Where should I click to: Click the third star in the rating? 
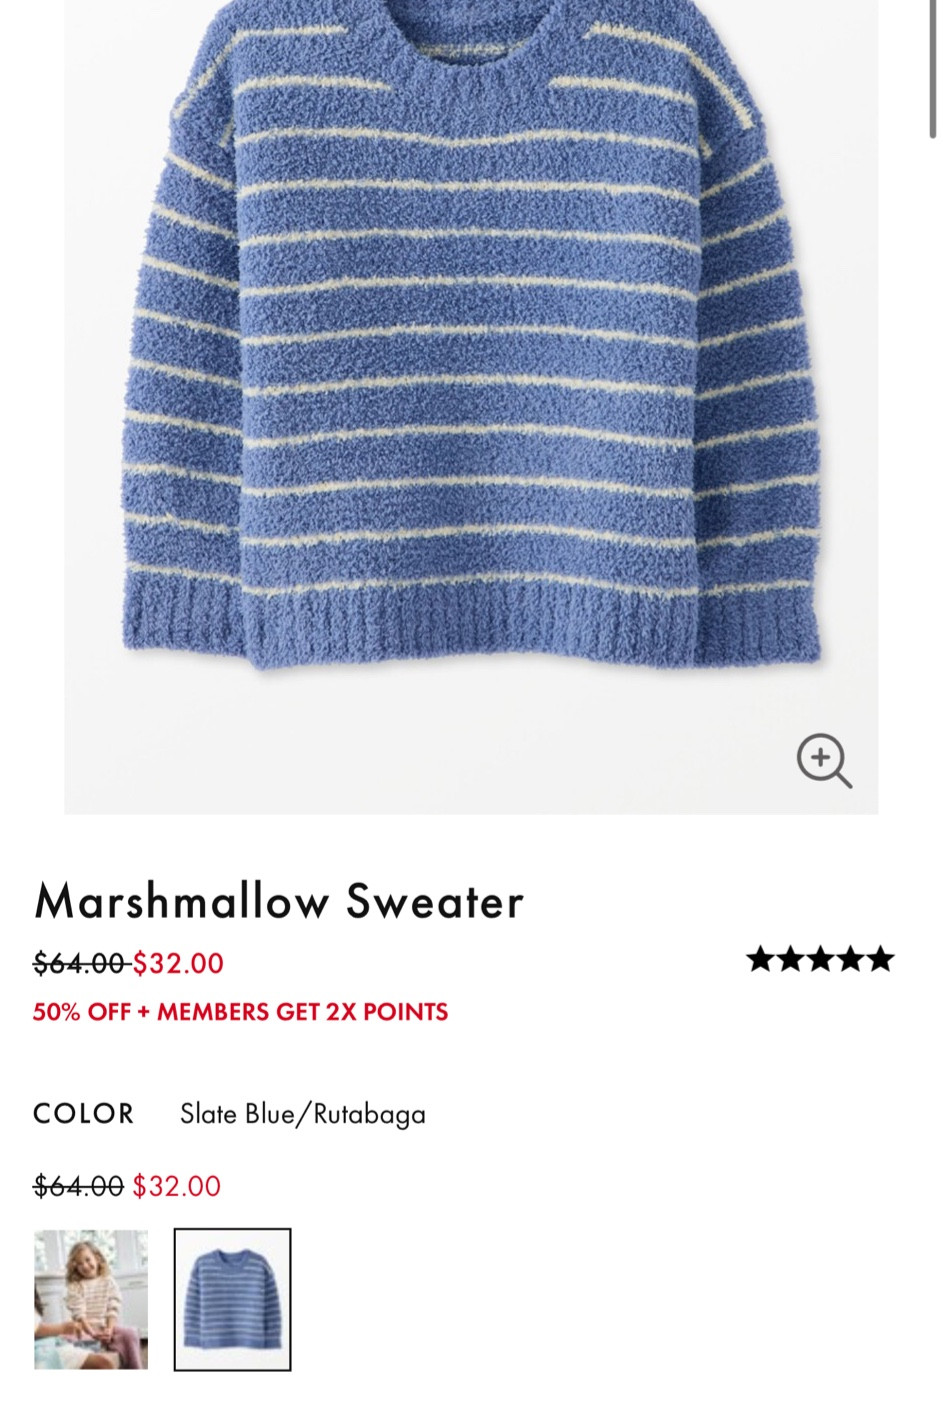(x=821, y=959)
